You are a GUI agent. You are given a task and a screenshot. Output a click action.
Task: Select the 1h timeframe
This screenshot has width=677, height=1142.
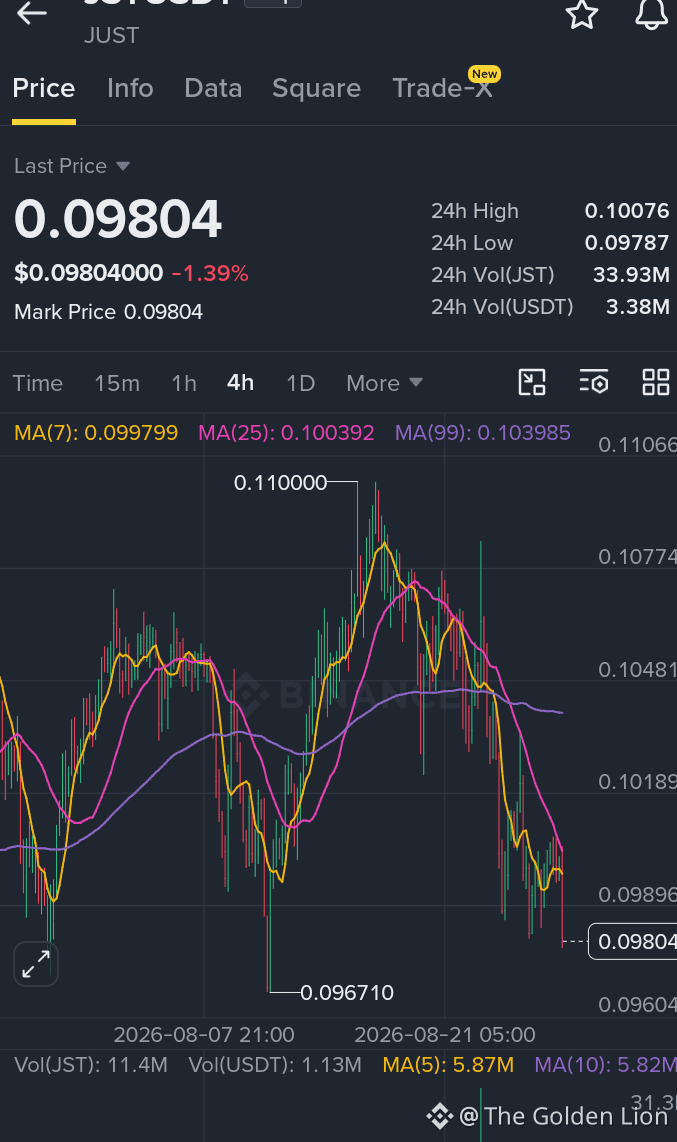pos(183,383)
